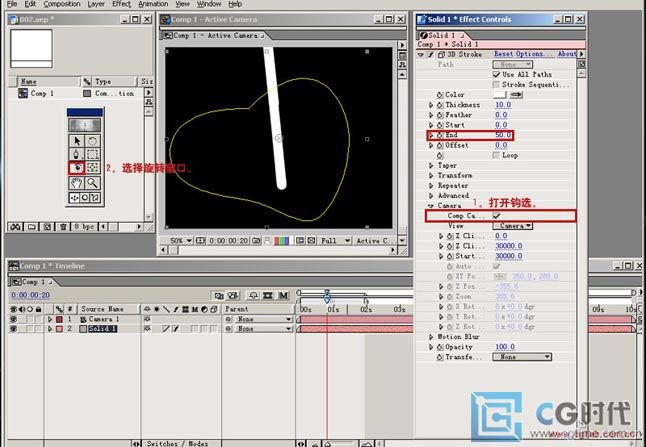Screen dimensions: 646x447
Task: Collapse the 3D Stroke effect group
Action: tap(420, 54)
